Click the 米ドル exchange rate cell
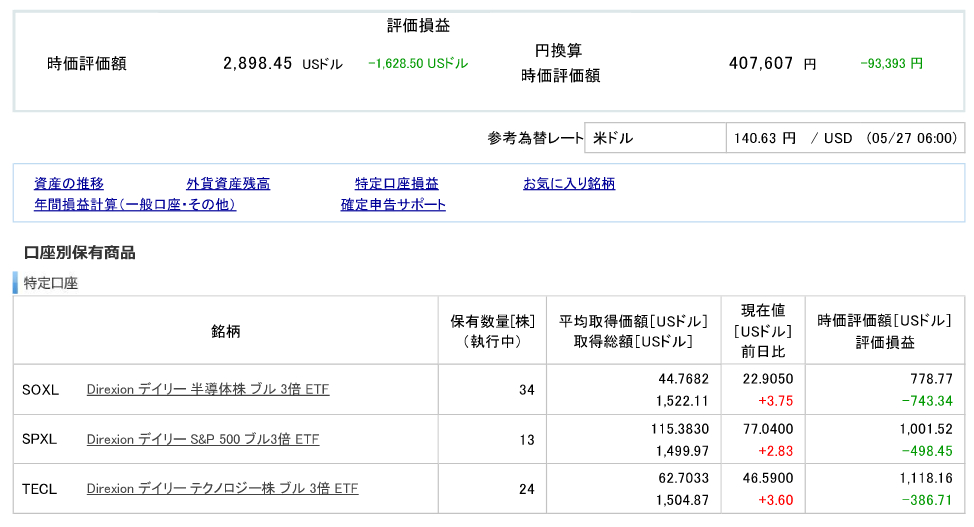Viewport: 974px width, 527px height. pyautogui.click(x=655, y=138)
